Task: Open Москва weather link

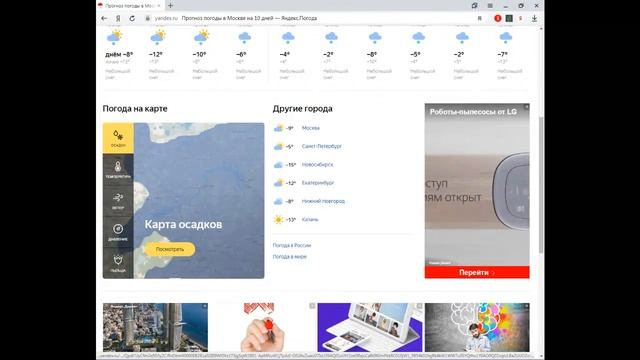Action: pyautogui.click(x=311, y=128)
